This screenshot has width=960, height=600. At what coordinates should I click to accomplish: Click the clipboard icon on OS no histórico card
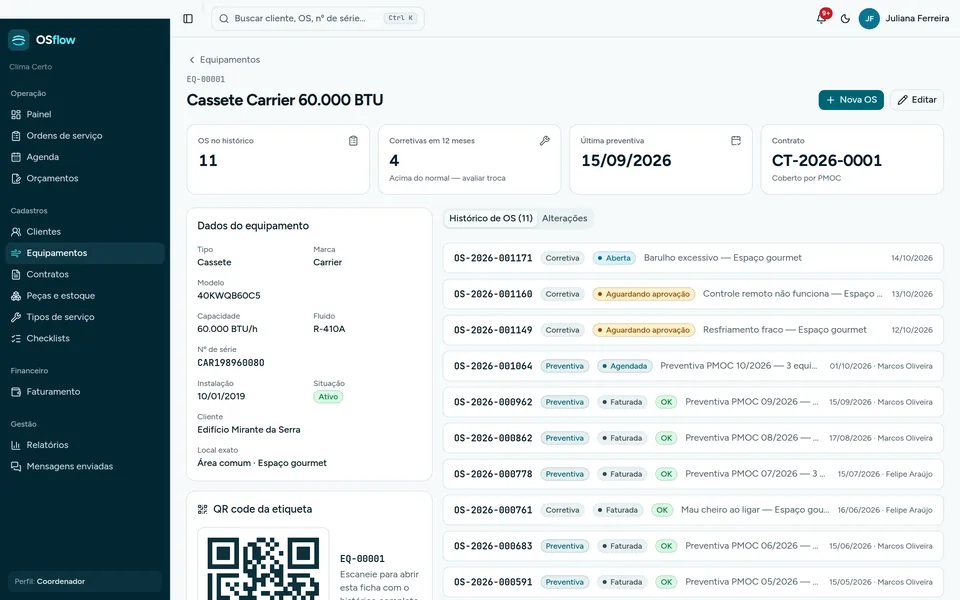point(353,141)
